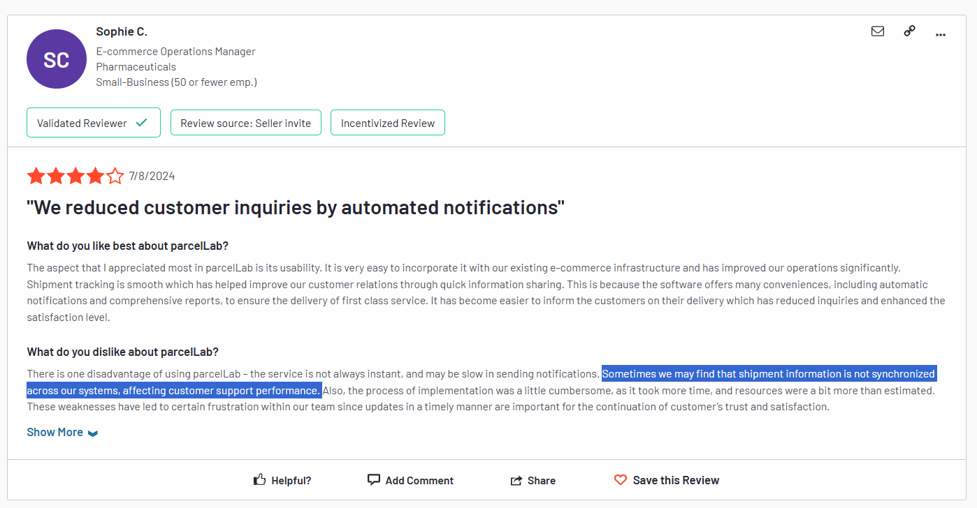Click the speech bubble comment icon

click(373, 479)
